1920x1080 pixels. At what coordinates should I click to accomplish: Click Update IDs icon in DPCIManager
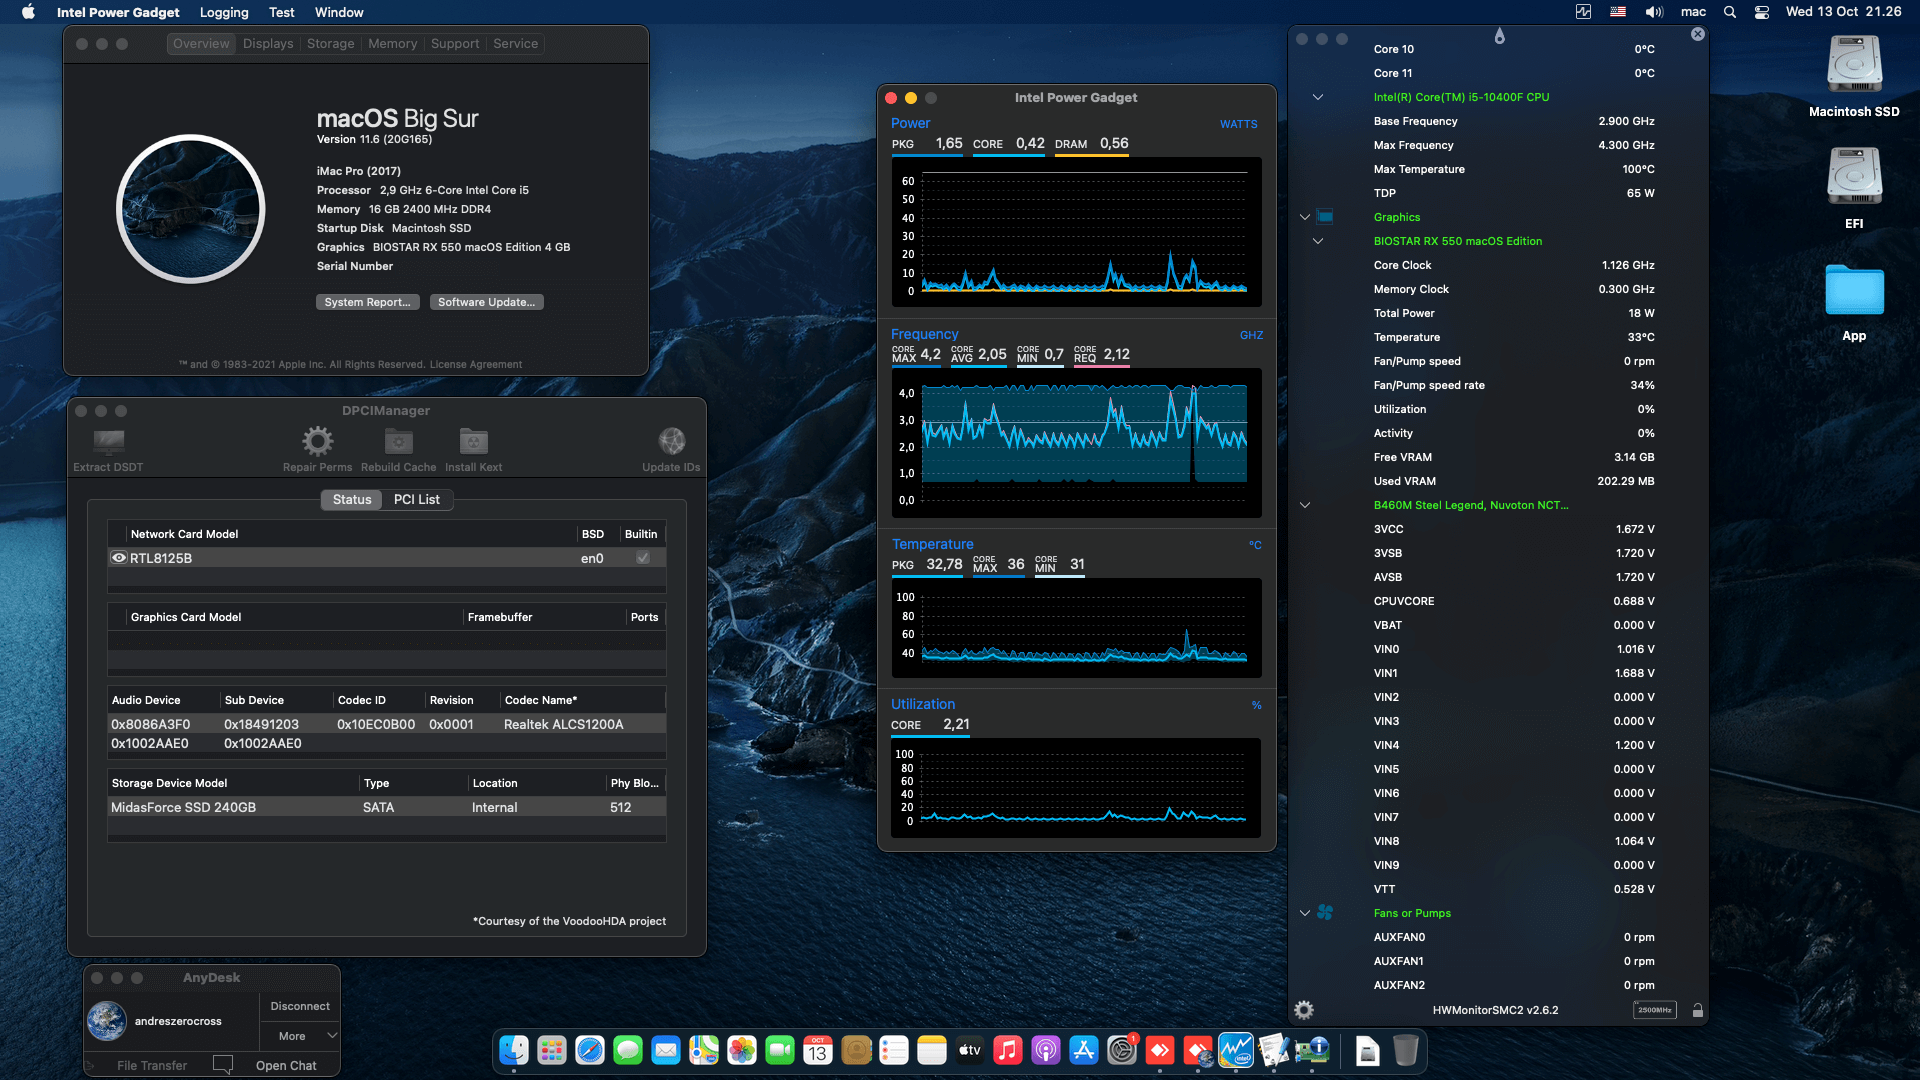coord(672,441)
